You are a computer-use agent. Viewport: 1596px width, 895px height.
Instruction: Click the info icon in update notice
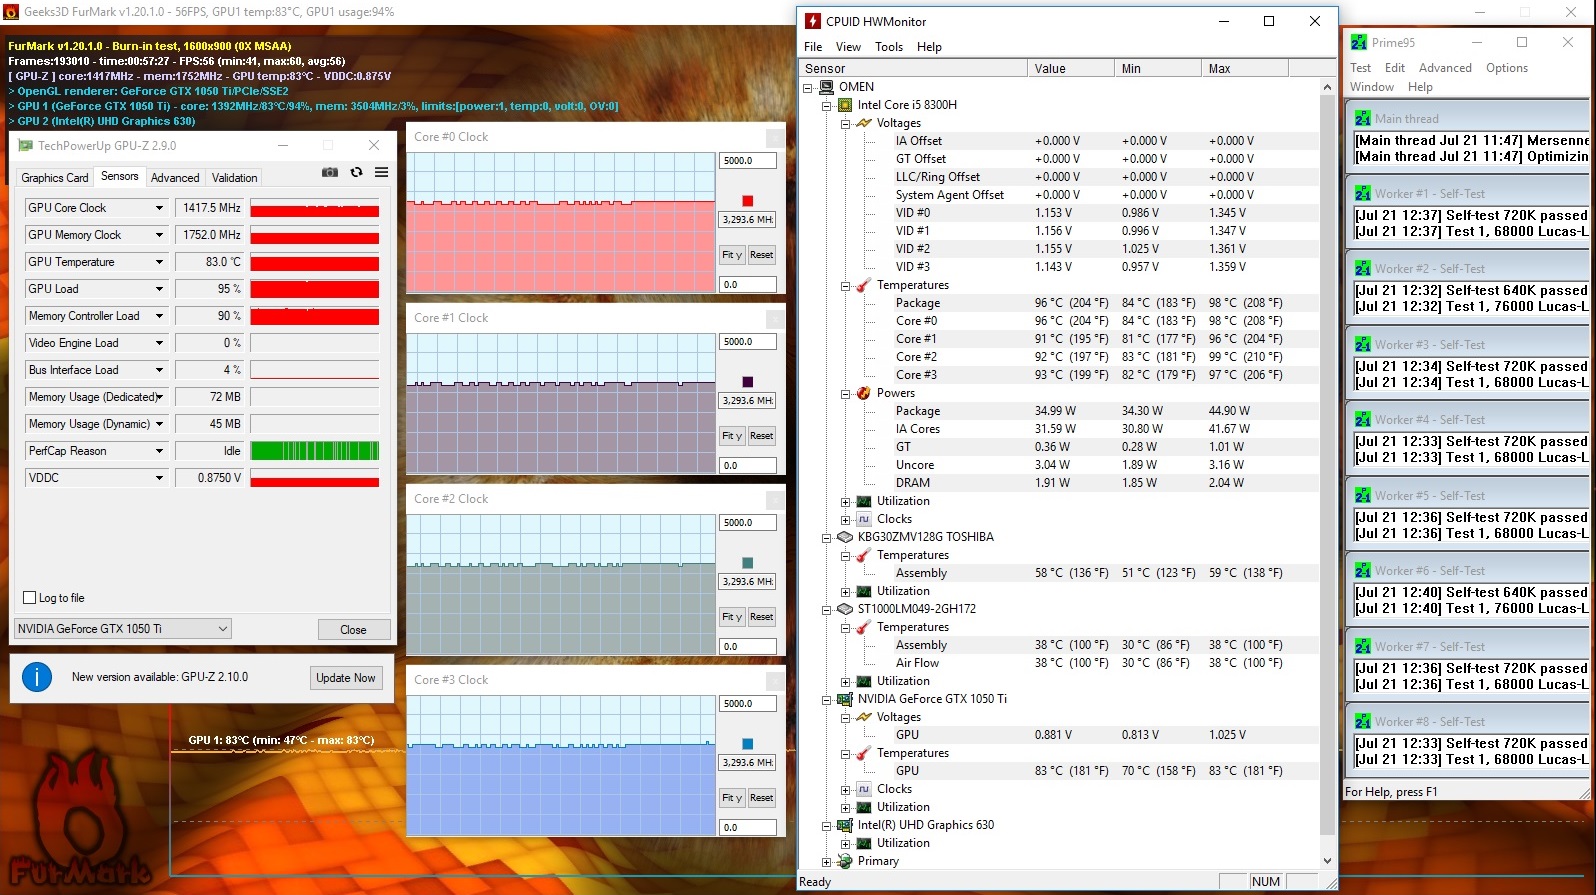[37, 677]
